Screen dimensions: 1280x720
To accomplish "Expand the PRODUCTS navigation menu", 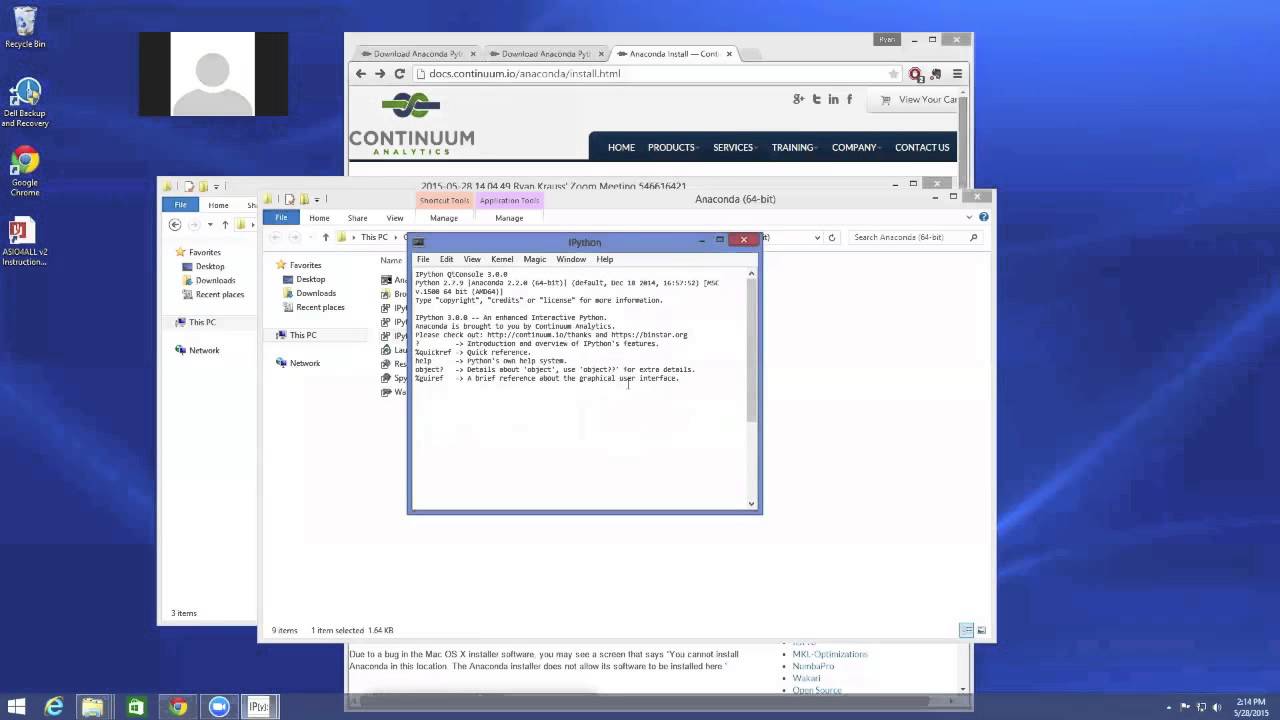I will coord(671,147).
